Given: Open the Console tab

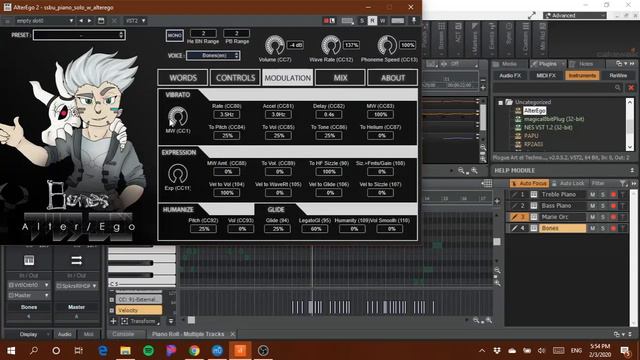Looking at the screenshot, I should coord(123,334).
